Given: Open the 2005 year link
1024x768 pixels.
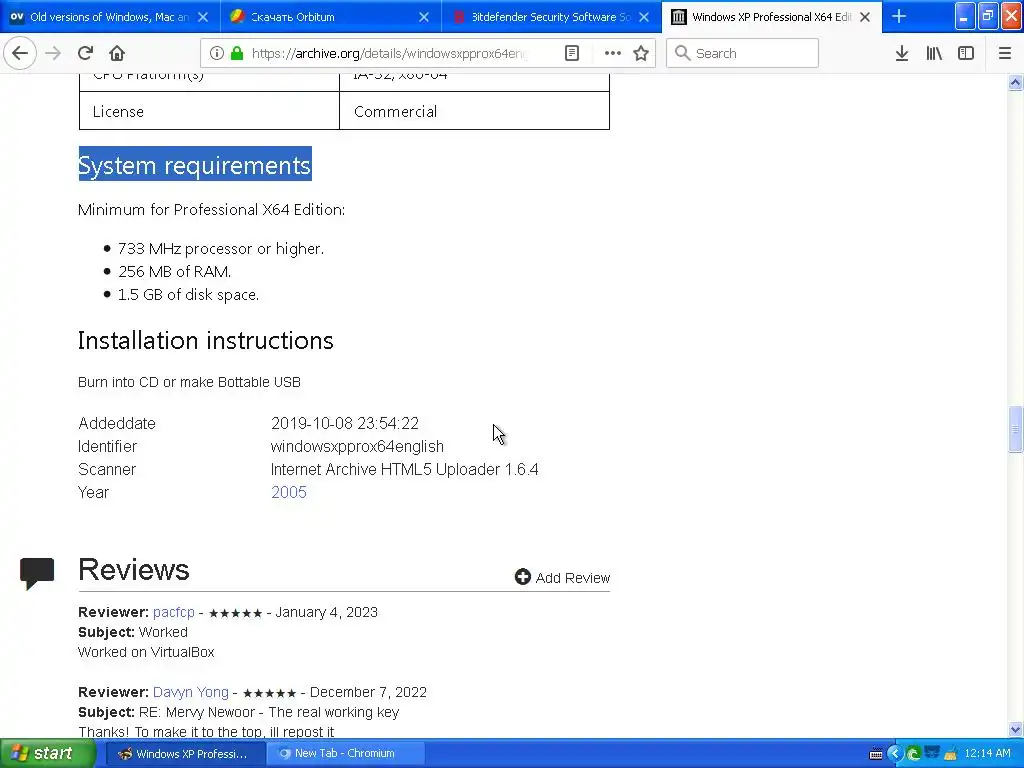Looking at the screenshot, I should pyautogui.click(x=289, y=492).
